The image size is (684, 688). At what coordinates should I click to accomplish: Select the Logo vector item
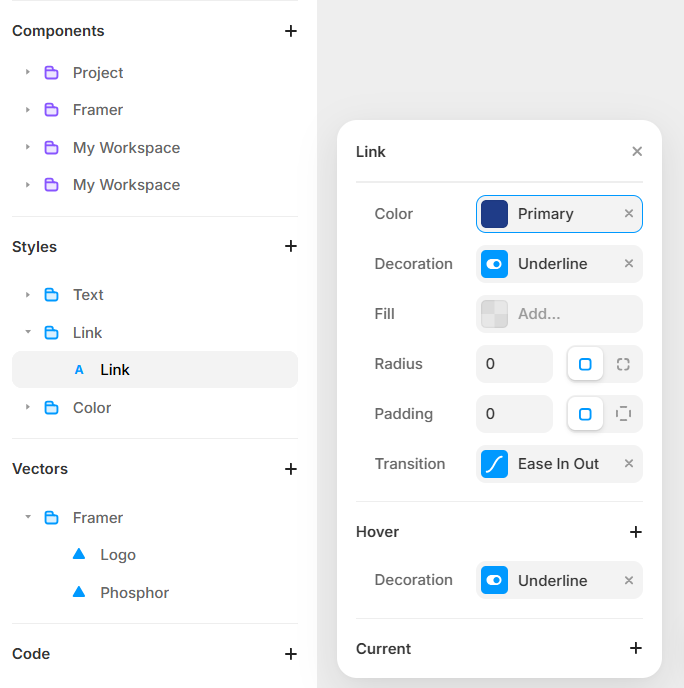tap(117, 555)
